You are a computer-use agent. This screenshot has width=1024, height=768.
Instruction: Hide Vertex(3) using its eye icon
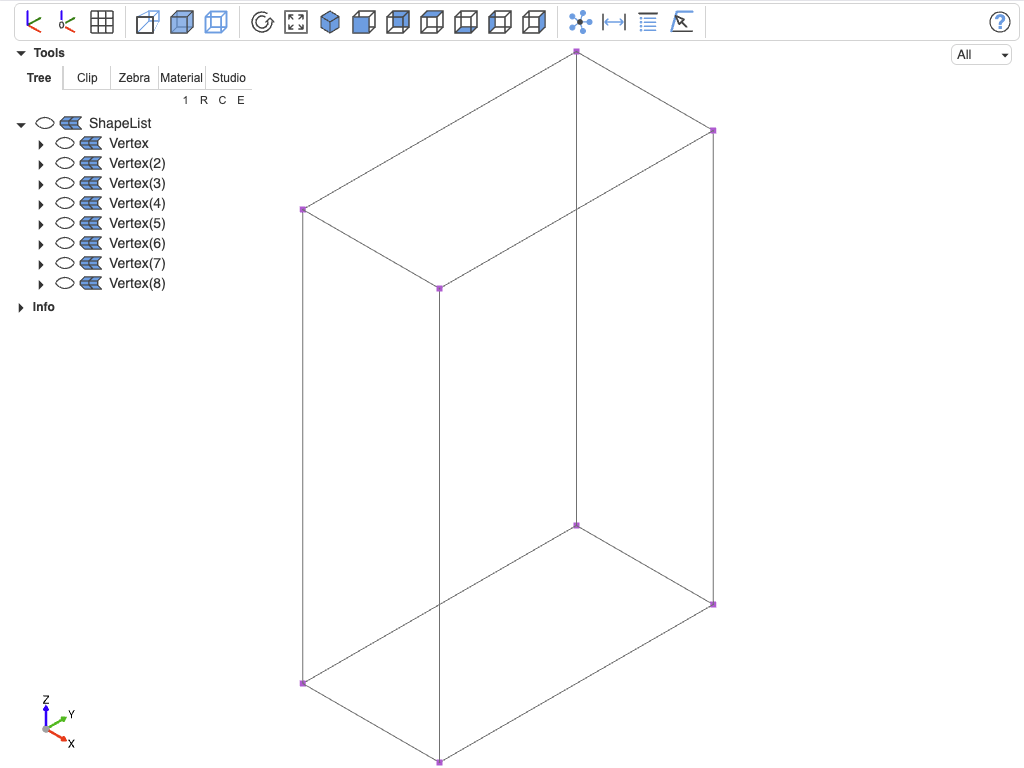(65, 183)
